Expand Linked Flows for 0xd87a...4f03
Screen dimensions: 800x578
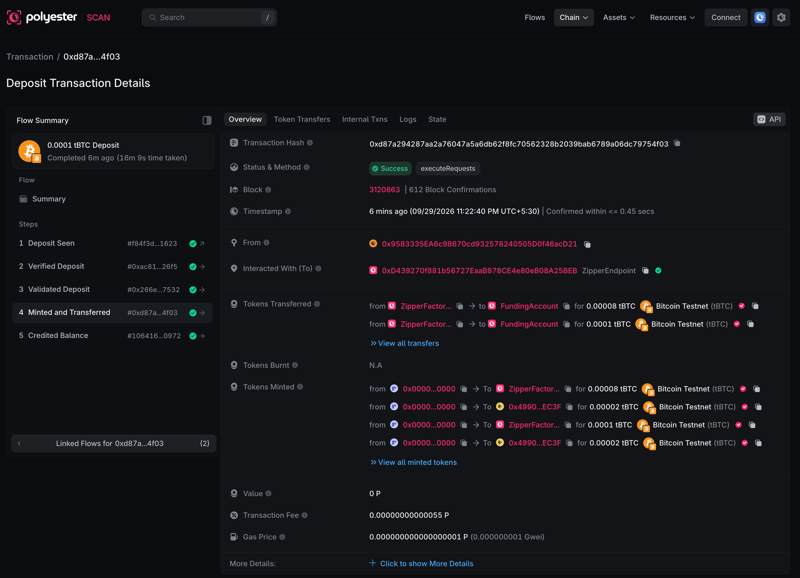click(x=113, y=443)
